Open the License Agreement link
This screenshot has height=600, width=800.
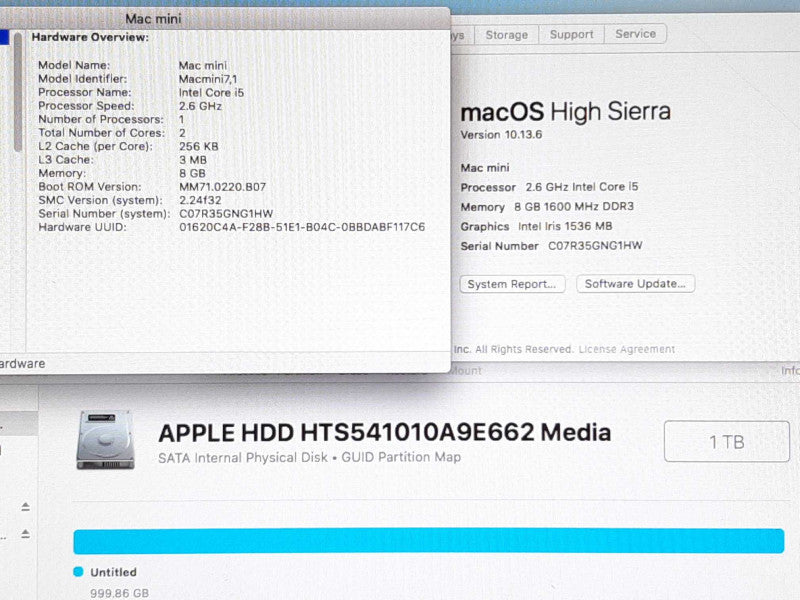click(627, 349)
